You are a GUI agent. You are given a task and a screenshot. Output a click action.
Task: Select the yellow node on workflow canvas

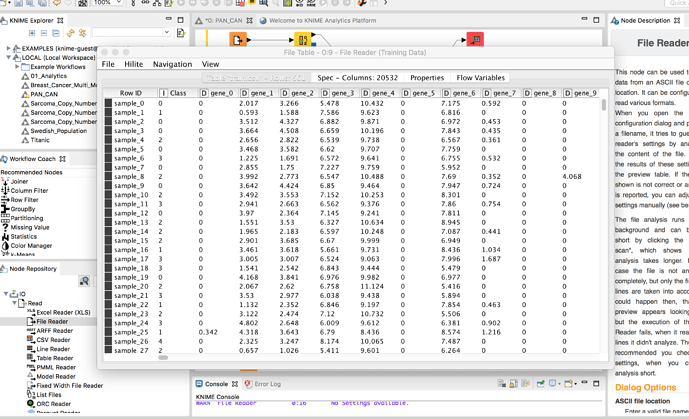[x=302, y=40]
